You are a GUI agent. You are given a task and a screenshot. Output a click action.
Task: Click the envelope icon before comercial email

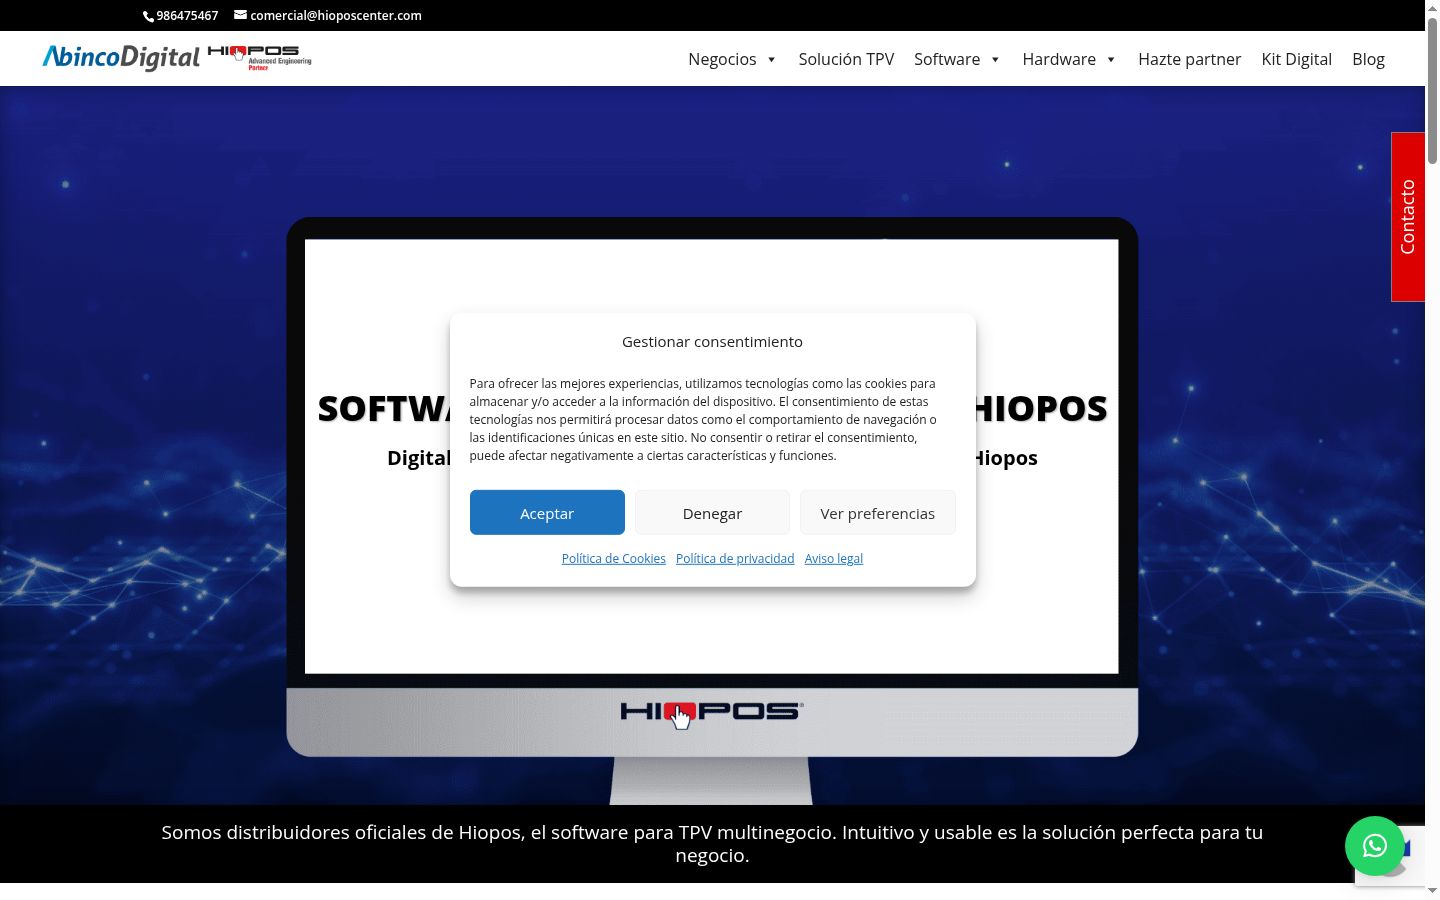coord(240,15)
